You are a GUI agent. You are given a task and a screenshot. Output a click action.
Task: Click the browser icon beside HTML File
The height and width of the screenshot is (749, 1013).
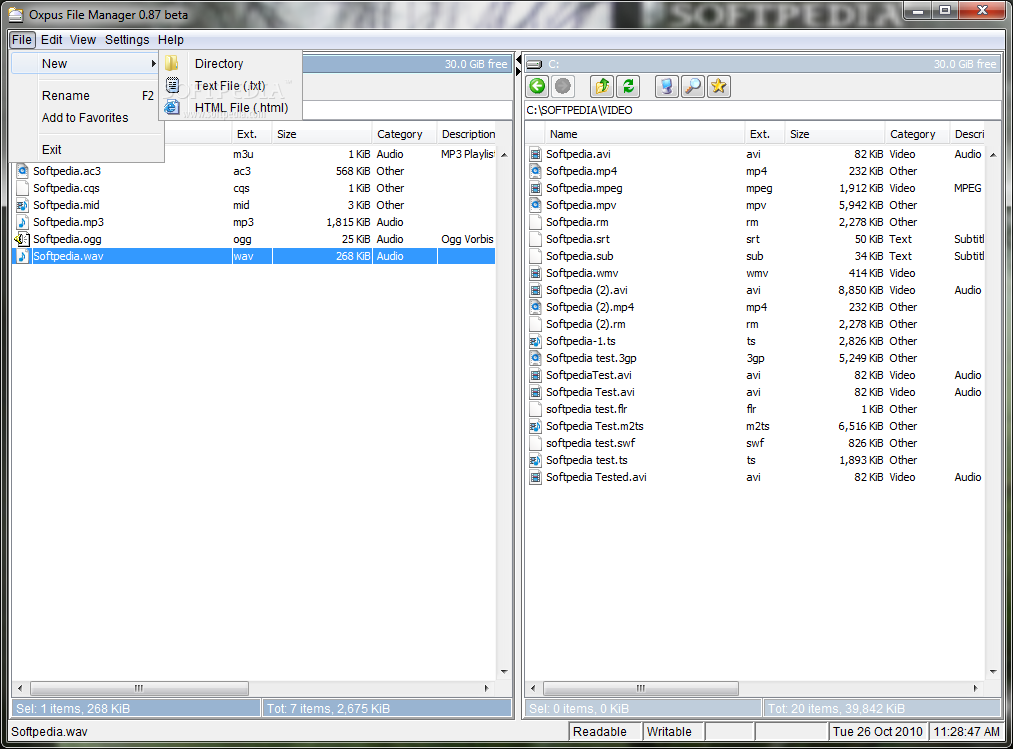coord(172,107)
